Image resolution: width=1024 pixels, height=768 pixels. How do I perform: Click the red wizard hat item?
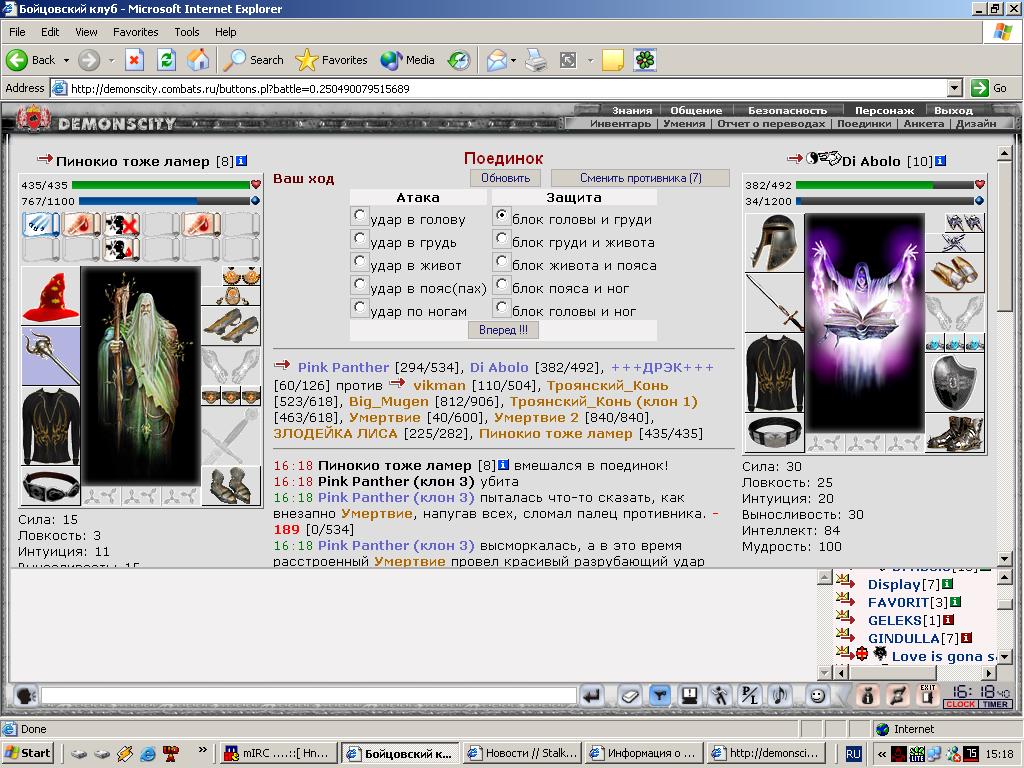51,296
